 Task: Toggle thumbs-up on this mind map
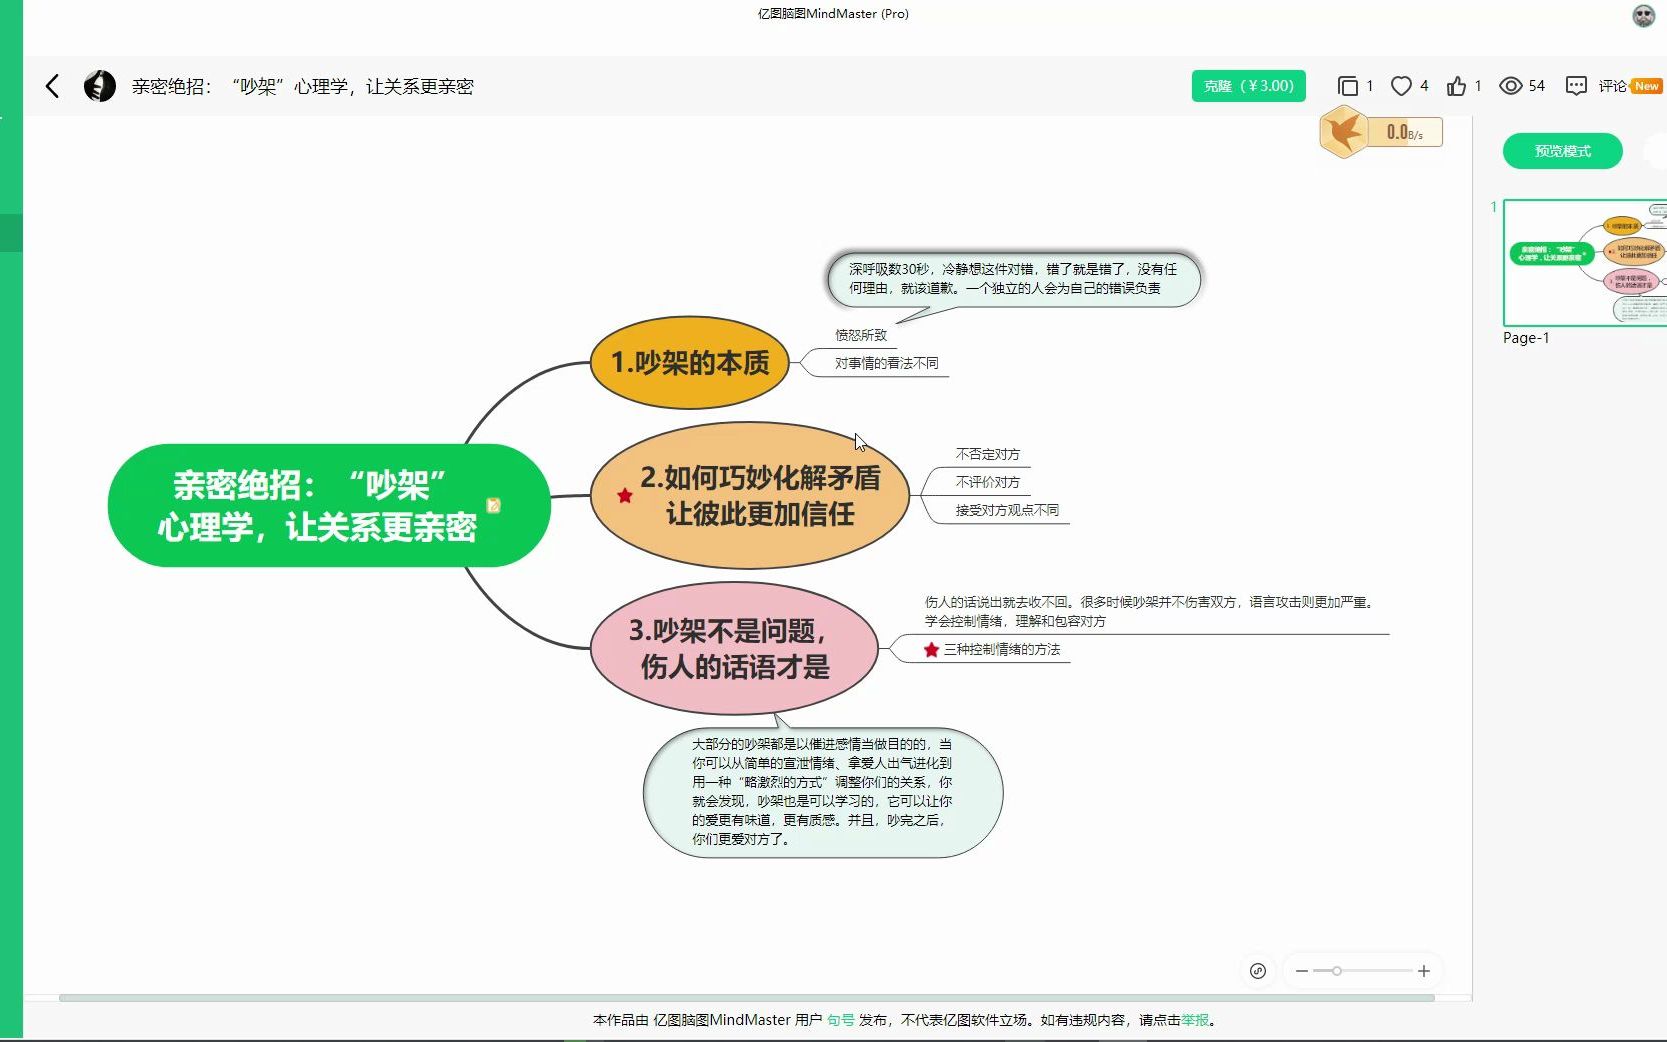[1455, 86]
